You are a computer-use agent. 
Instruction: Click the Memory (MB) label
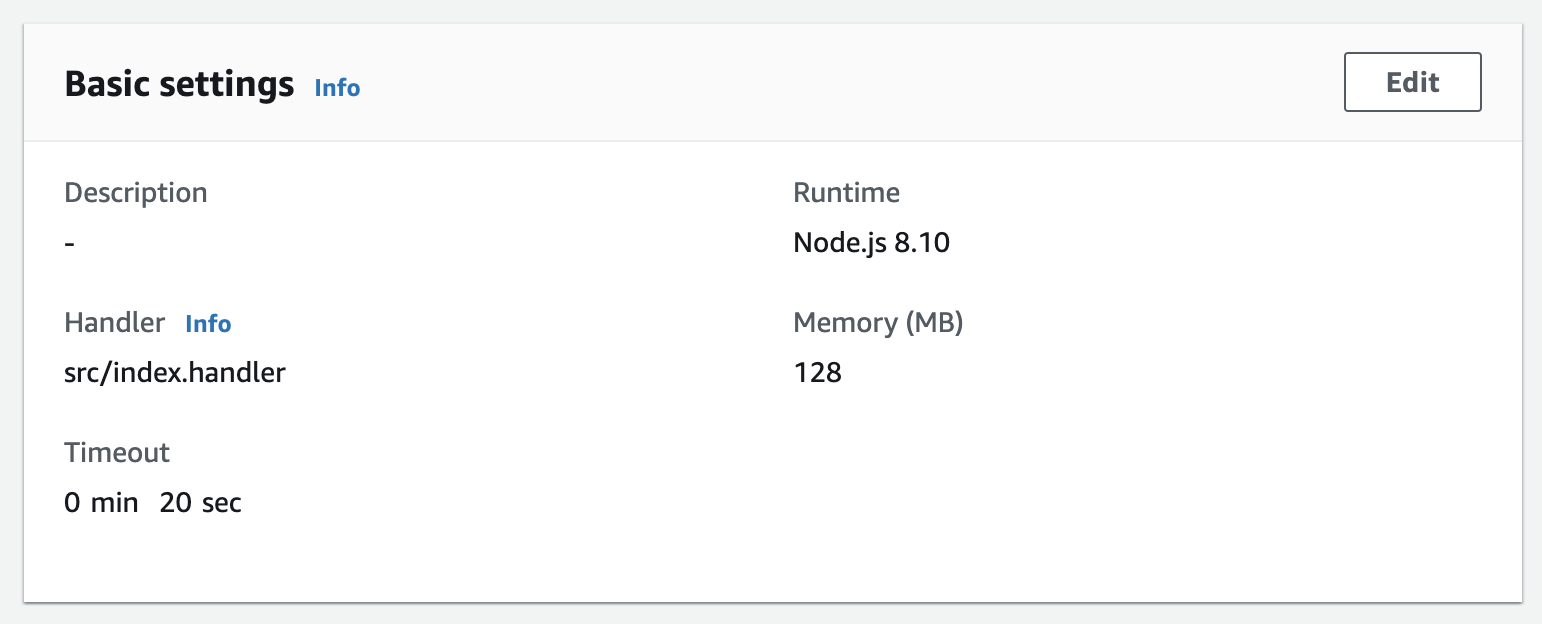click(877, 322)
